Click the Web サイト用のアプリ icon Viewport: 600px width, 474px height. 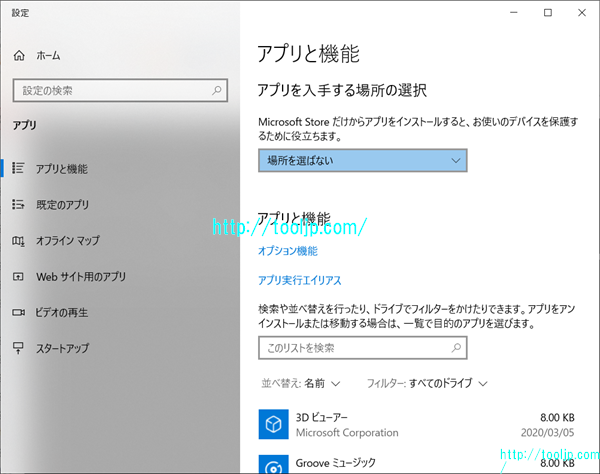pyautogui.click(x=18, y=276)
